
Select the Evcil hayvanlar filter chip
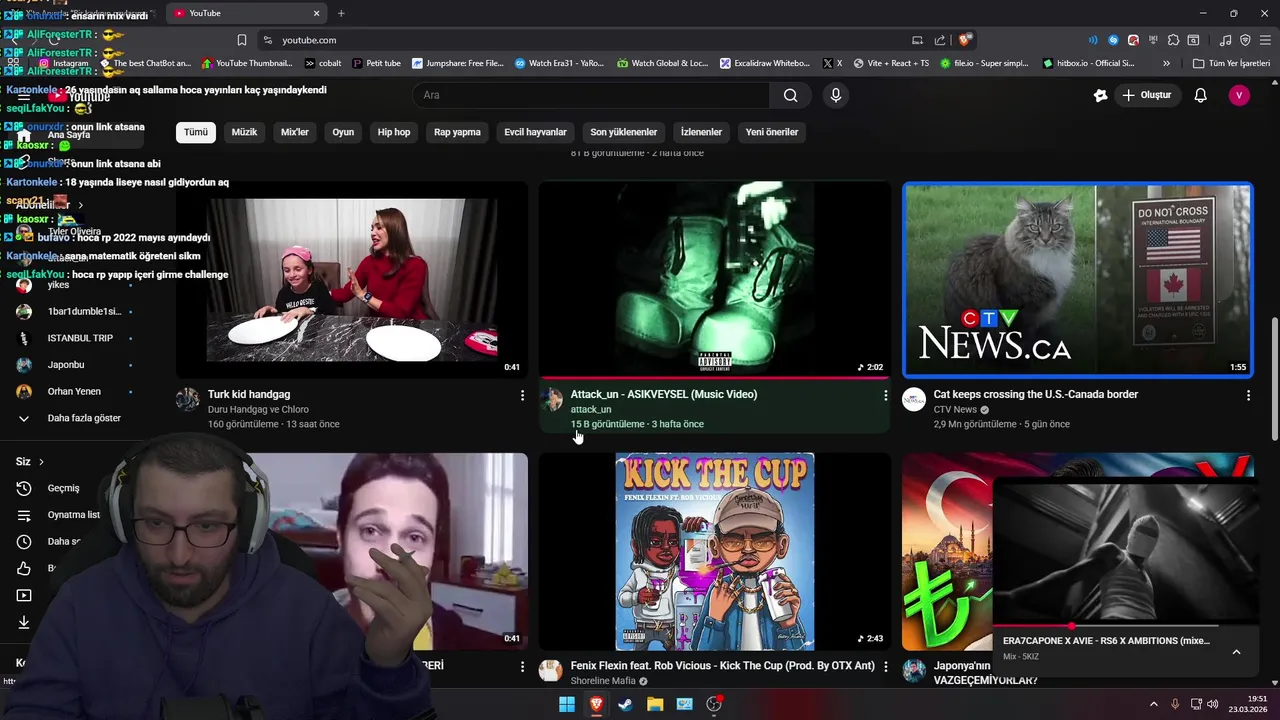535,132
